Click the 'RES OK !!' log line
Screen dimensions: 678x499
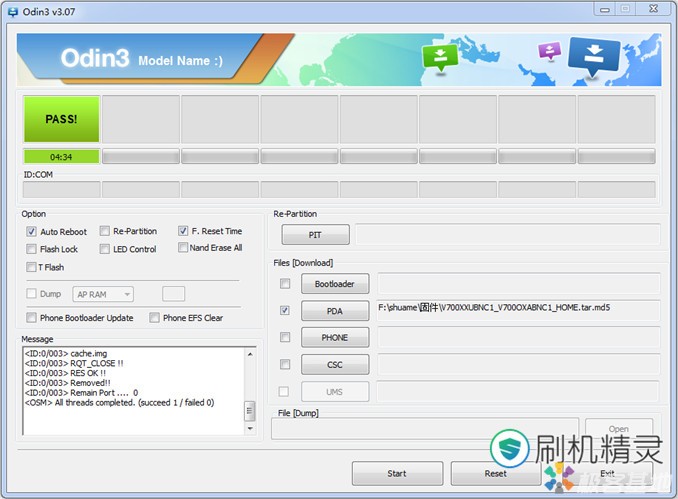65,373
